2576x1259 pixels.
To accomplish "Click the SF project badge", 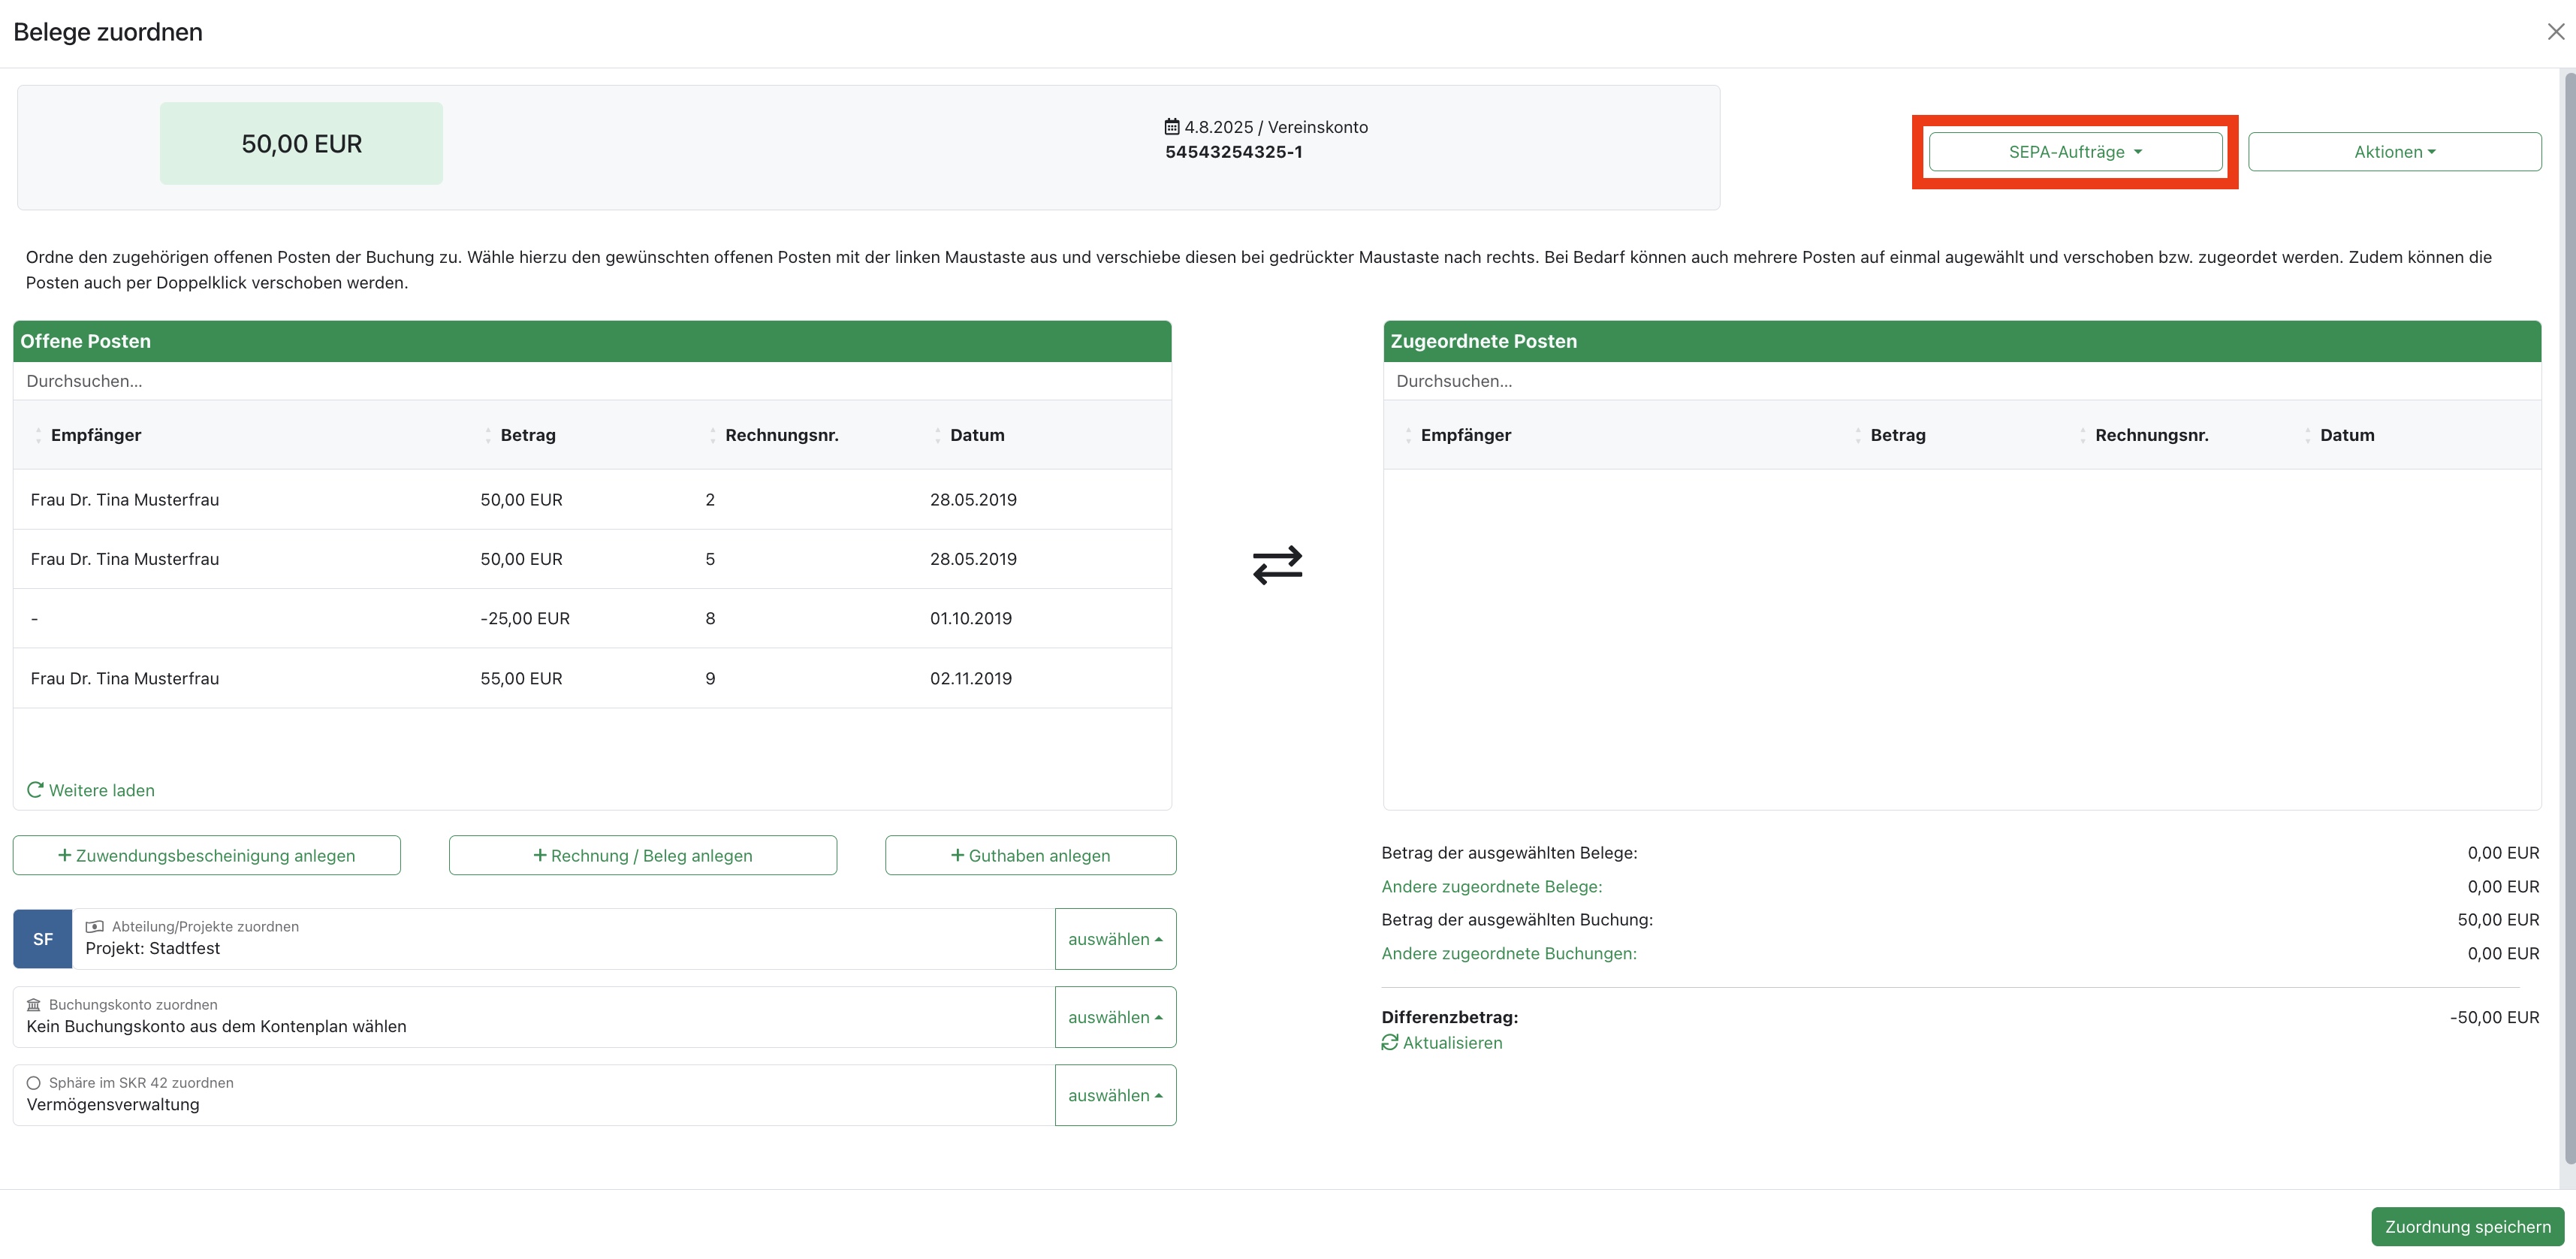I will 43,938.
